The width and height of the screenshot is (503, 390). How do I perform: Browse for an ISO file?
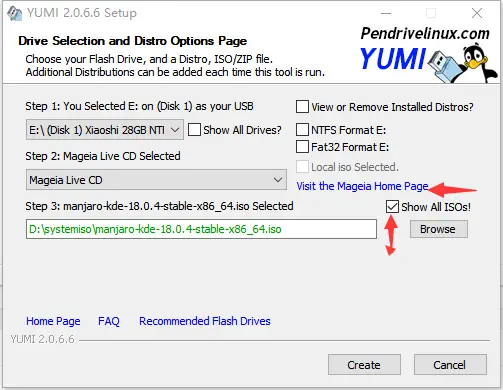[x=439, y=229]
